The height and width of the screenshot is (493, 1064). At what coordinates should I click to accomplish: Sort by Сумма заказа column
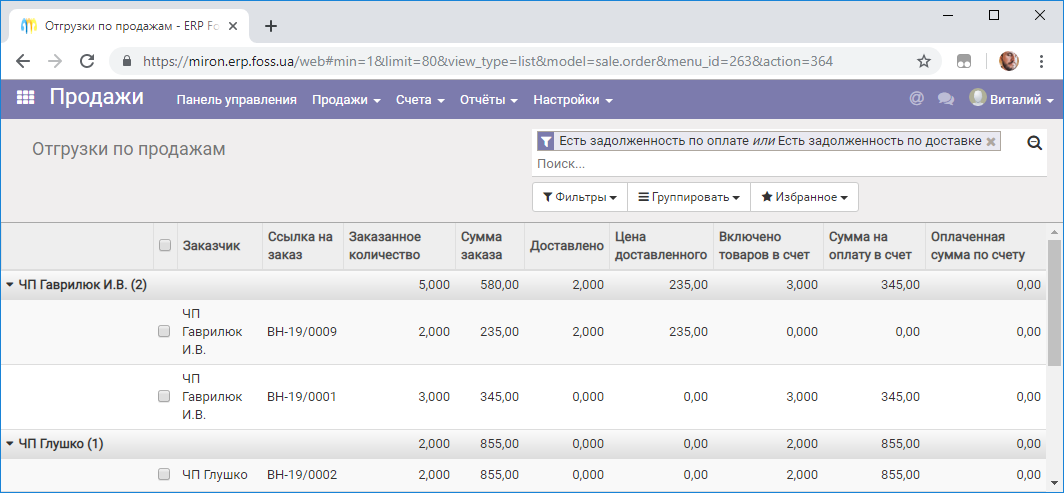click(x=489, y=245)
